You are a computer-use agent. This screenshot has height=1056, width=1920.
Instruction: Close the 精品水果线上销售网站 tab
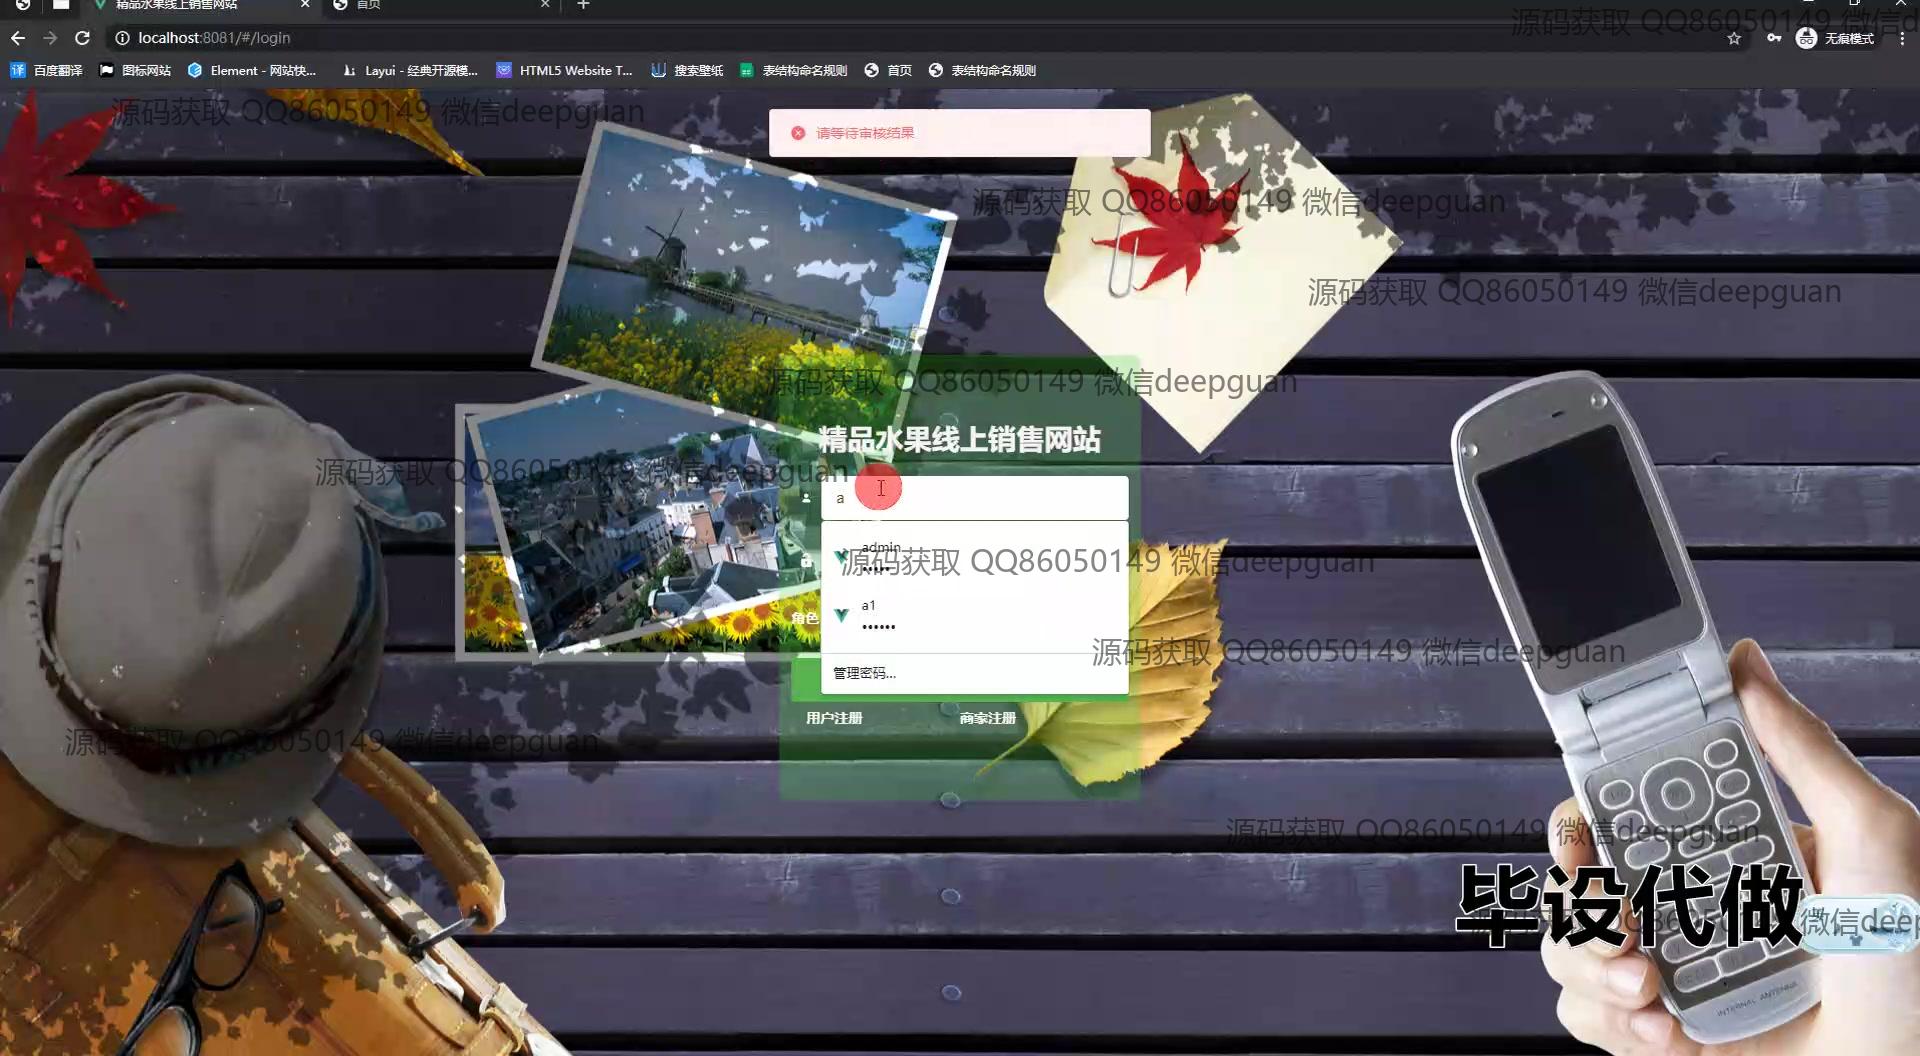tap(305, 5)
